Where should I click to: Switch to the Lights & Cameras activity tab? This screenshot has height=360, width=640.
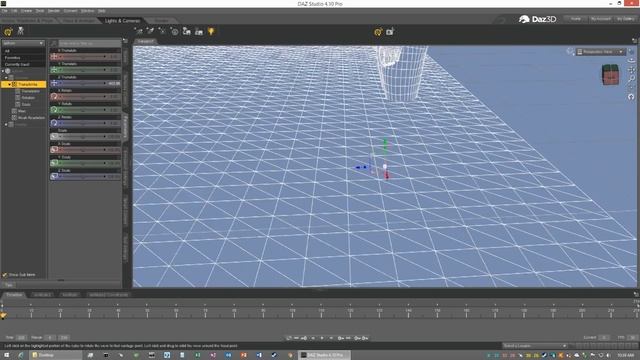pos(122,20)
